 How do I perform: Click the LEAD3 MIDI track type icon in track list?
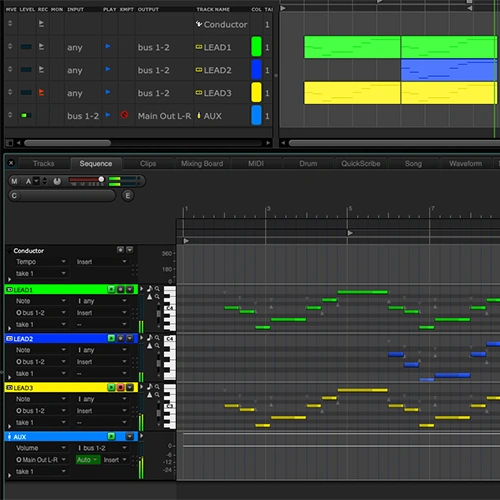click(x=199, y=93)
